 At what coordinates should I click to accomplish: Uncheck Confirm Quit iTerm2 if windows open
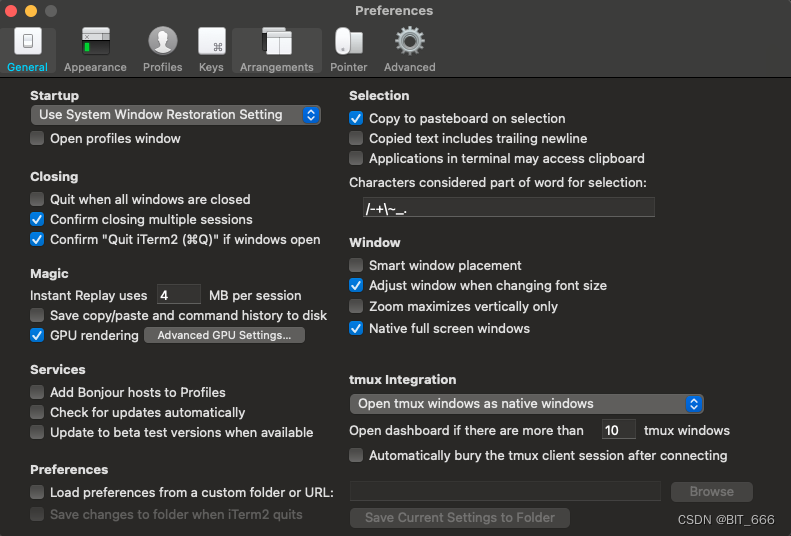[37, 240]
